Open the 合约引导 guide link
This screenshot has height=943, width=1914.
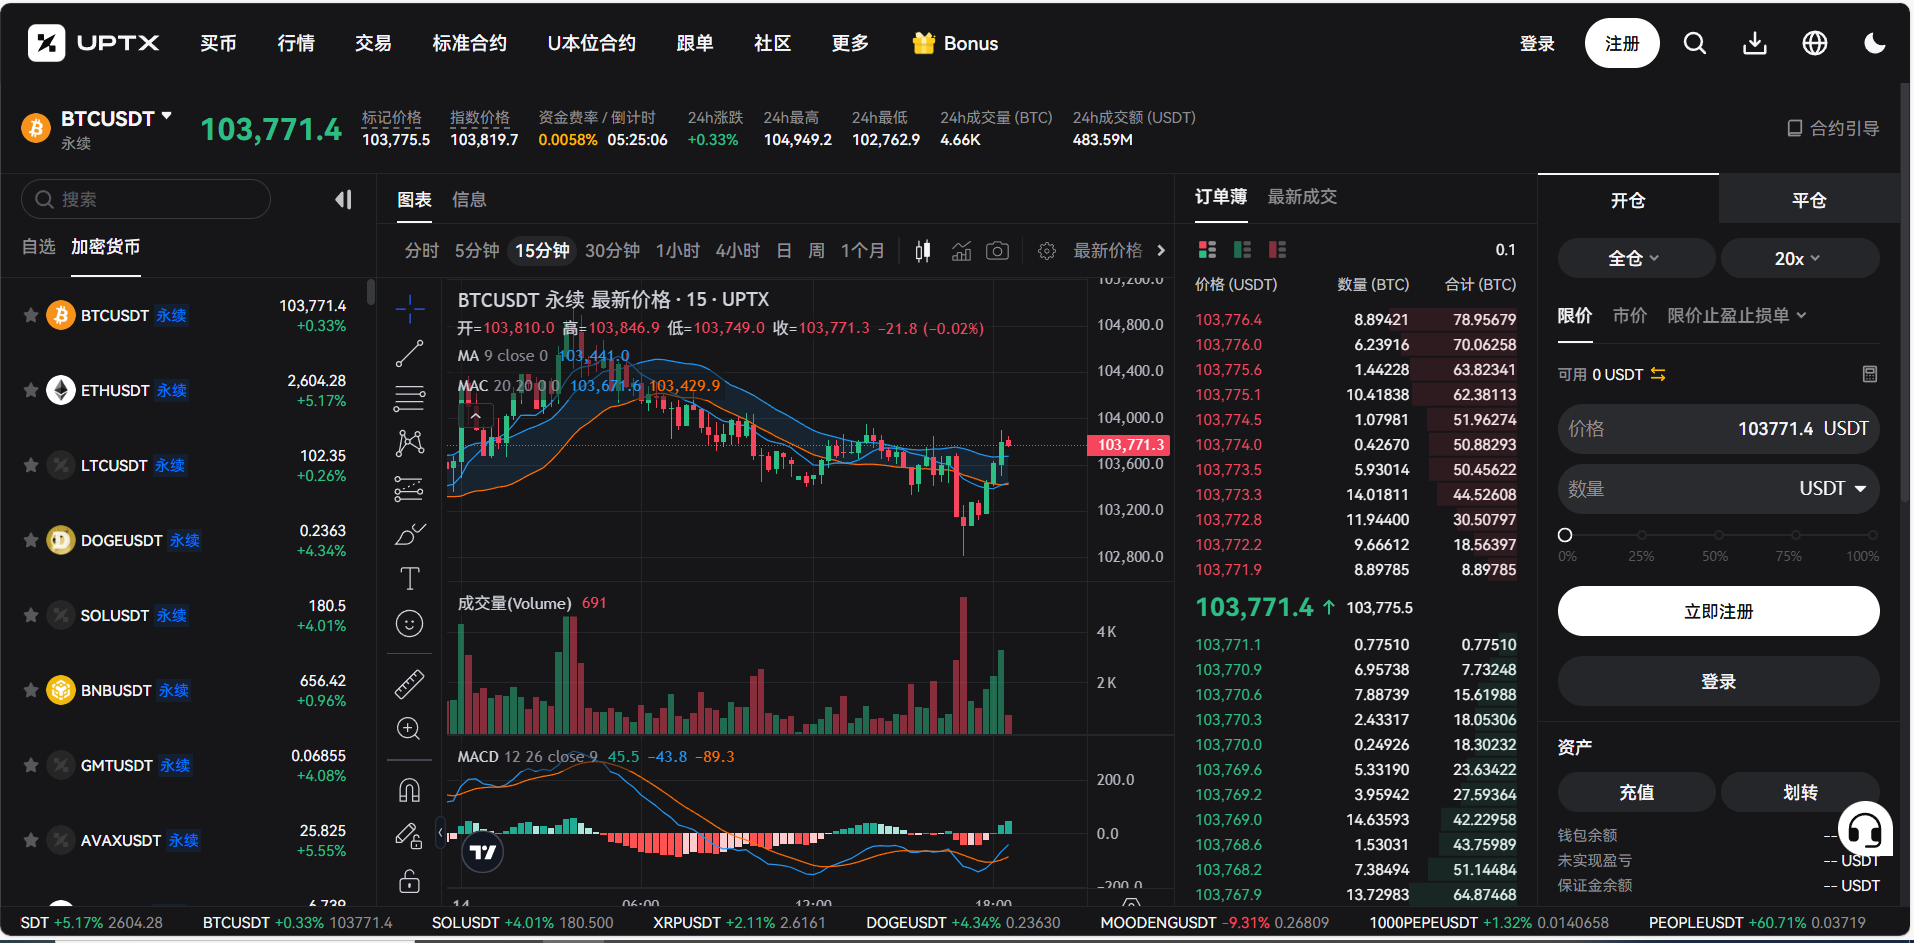point(1833,128)
